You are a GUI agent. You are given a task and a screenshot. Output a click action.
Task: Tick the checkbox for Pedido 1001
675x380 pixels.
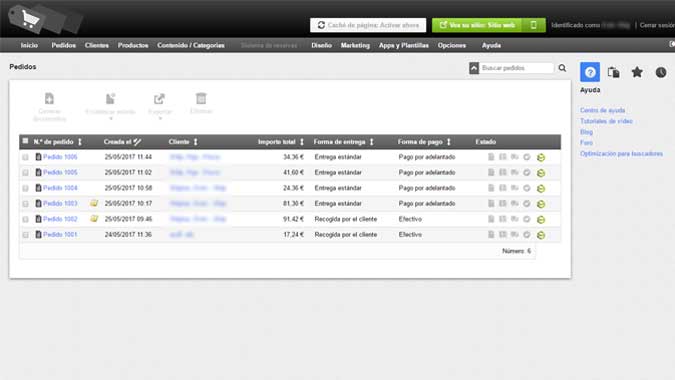coord(25,235)
